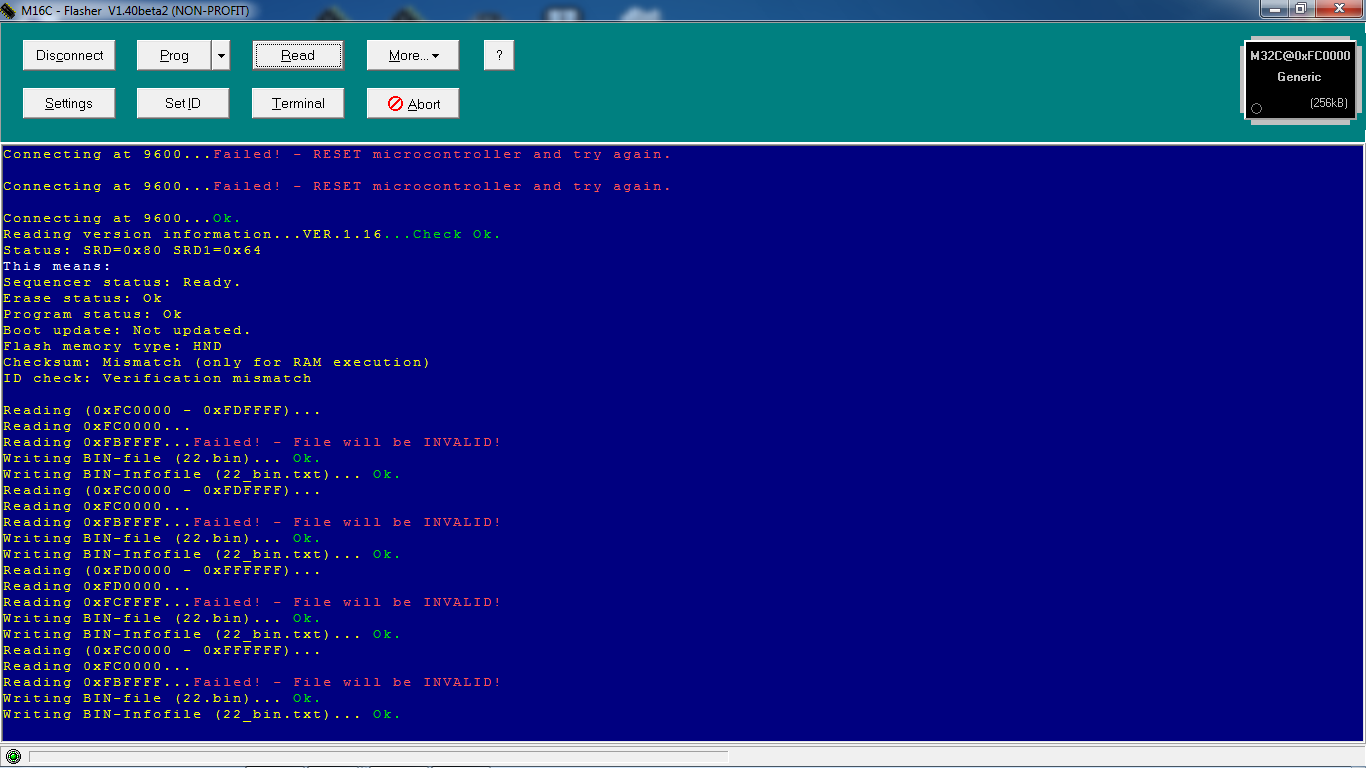Click the progress bar in status bar
Screen dimensions: 1366x768
click(378, 756)
